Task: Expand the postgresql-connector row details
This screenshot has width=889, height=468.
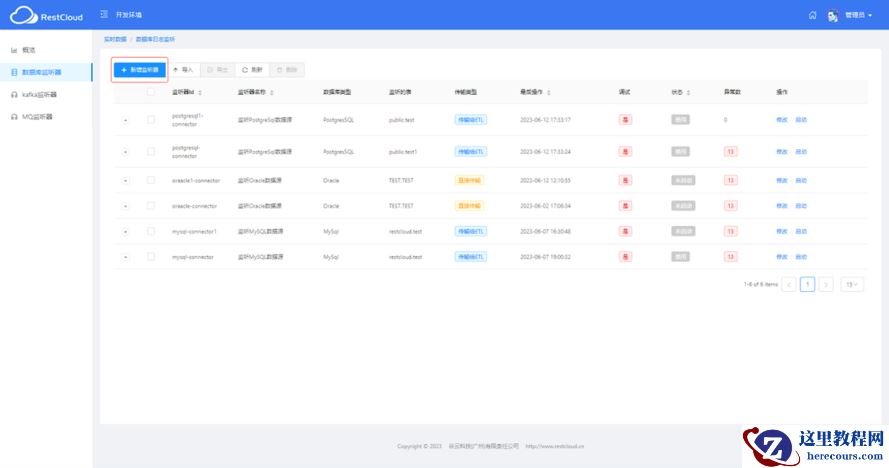Action: [x=125, y=152]
